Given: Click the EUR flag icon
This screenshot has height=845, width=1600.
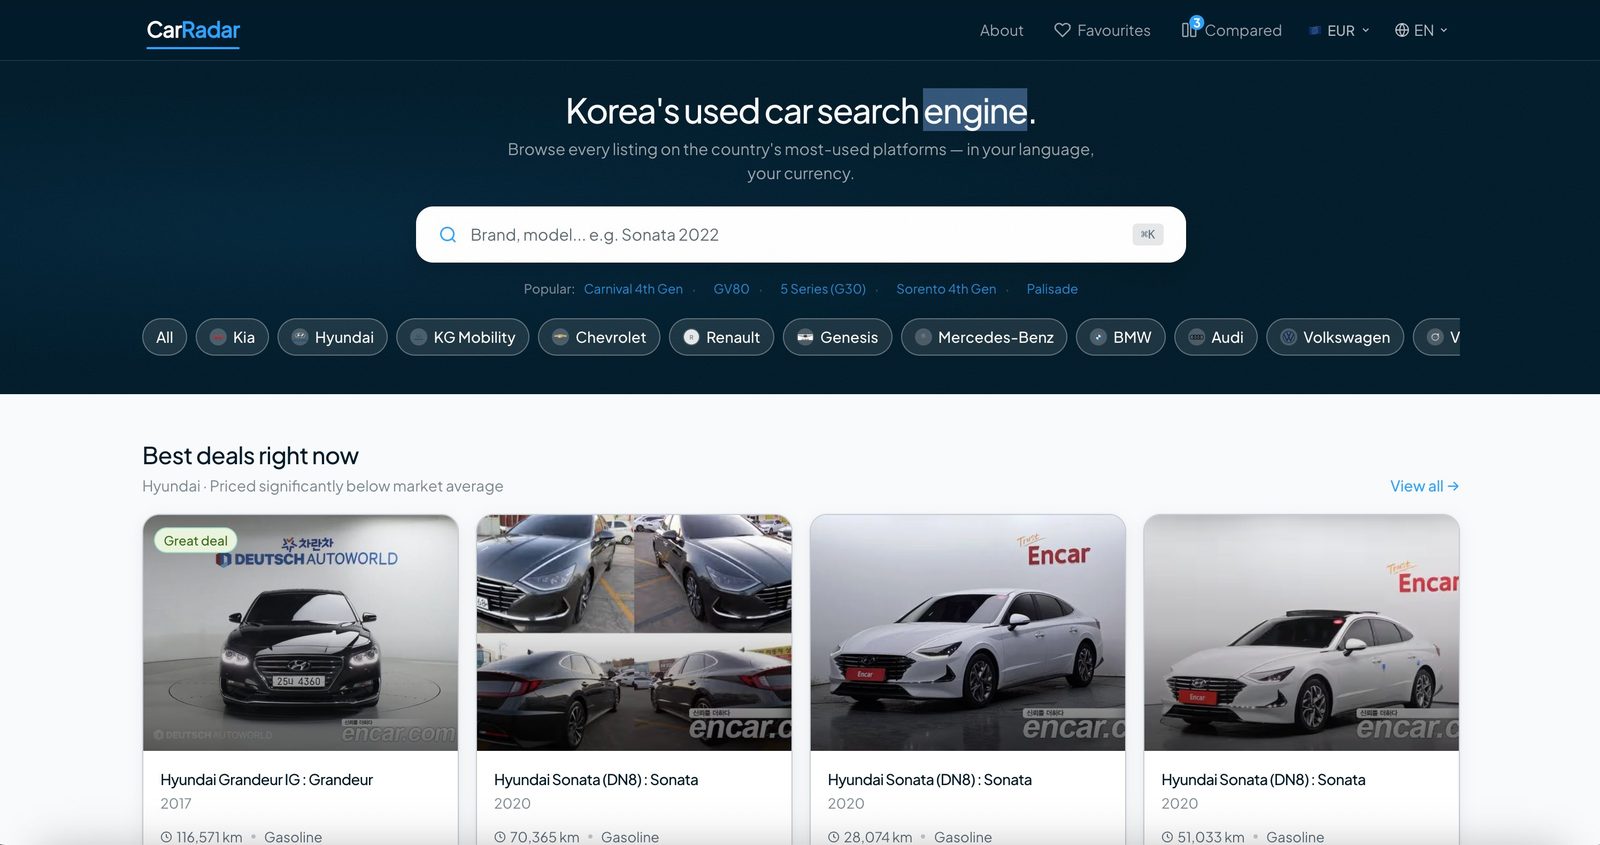Looking at the screenshot, I should coord(1315,31).
